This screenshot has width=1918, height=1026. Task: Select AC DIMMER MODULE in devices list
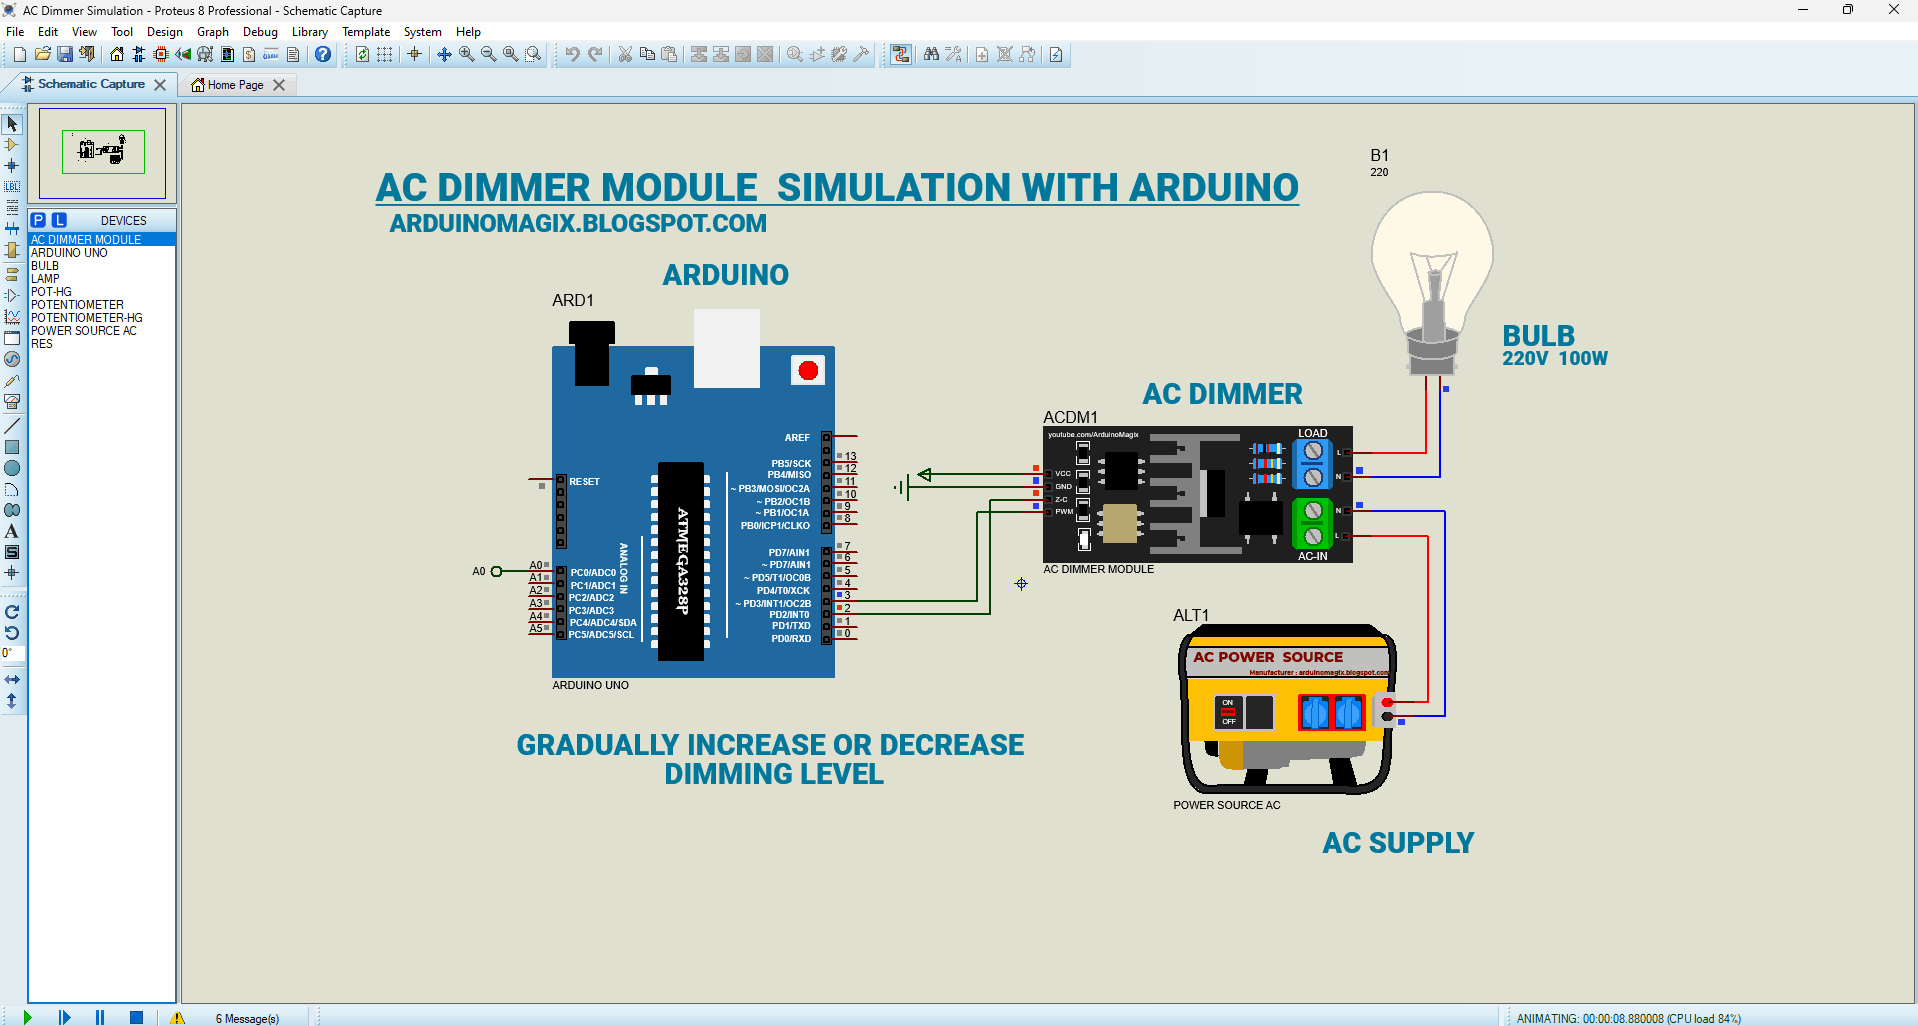click(x=102, y=240)
